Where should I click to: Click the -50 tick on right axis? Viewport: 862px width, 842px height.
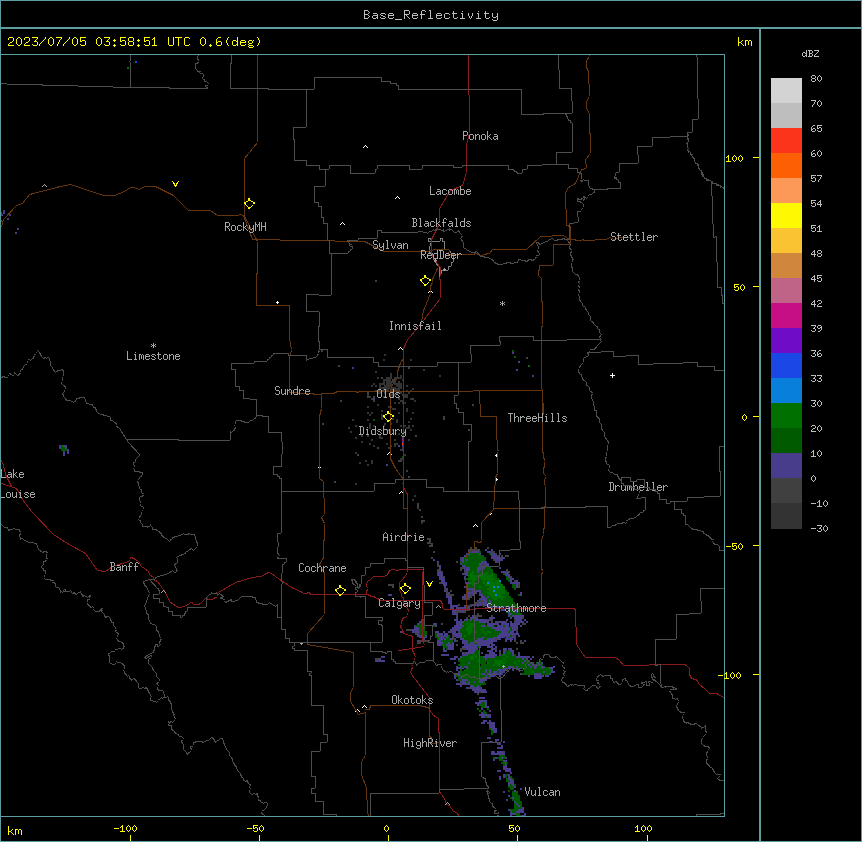[734, 546]
